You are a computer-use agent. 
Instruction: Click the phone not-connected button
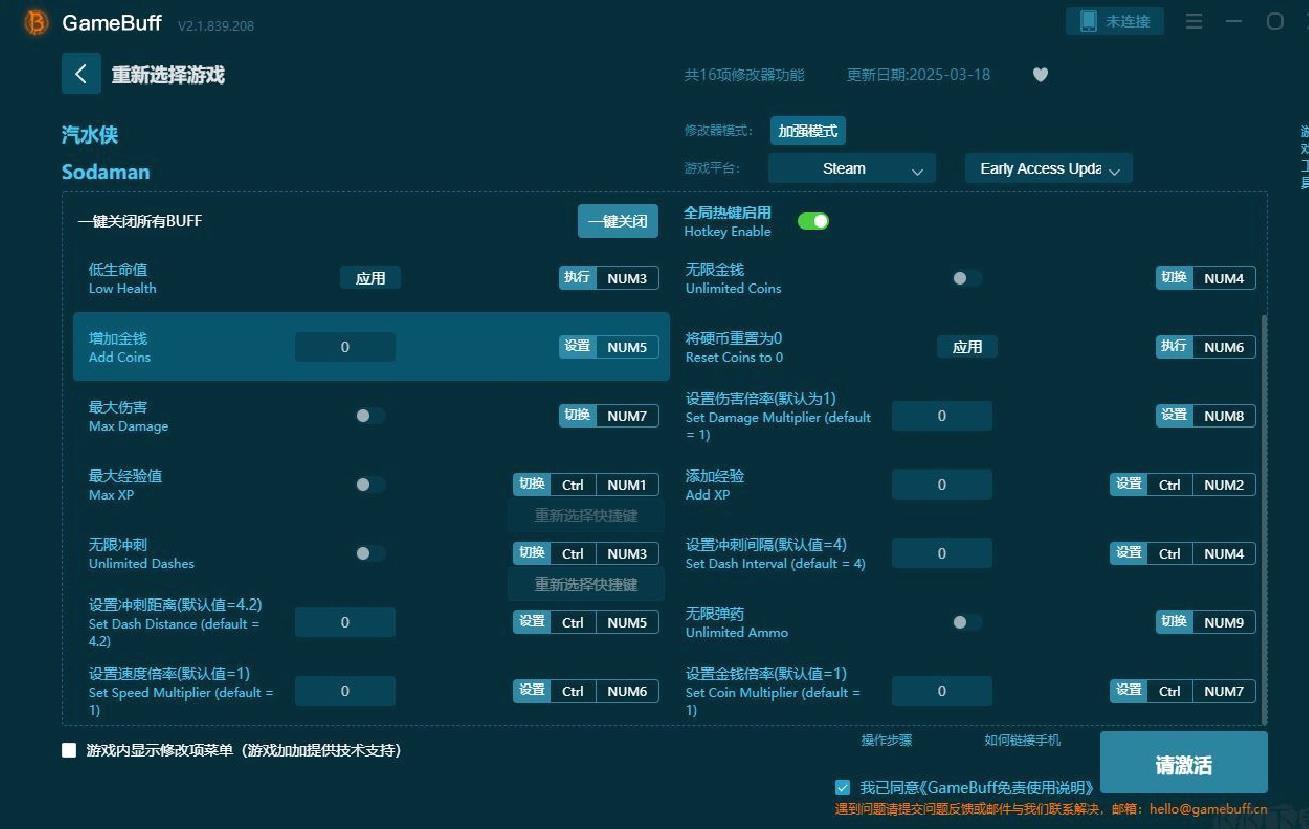(1115, 21)
